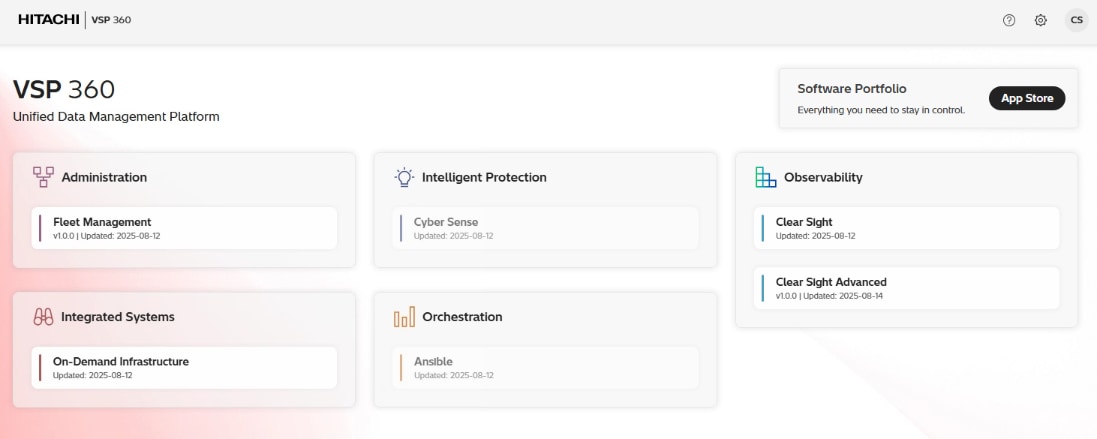Click the Observability section heading
This screenshot has width=1097, height=439.
pyautogui.click(x=823, y=177)
